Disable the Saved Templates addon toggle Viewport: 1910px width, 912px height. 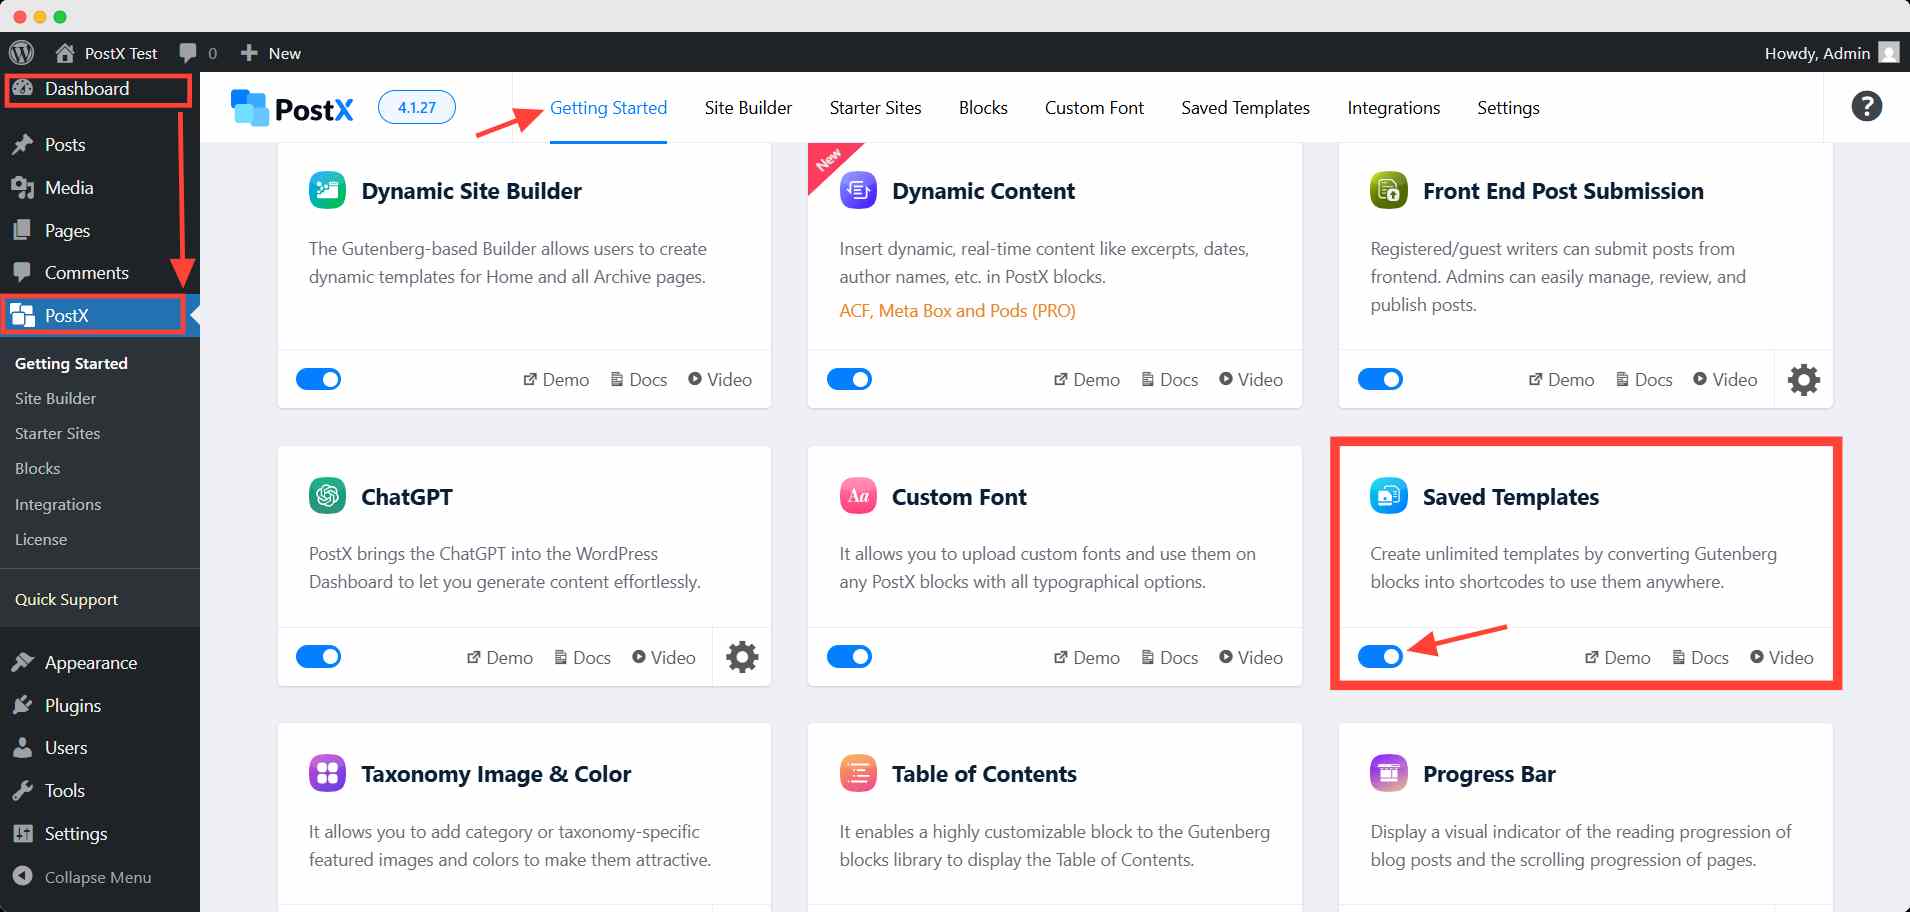coord(1380,657)
